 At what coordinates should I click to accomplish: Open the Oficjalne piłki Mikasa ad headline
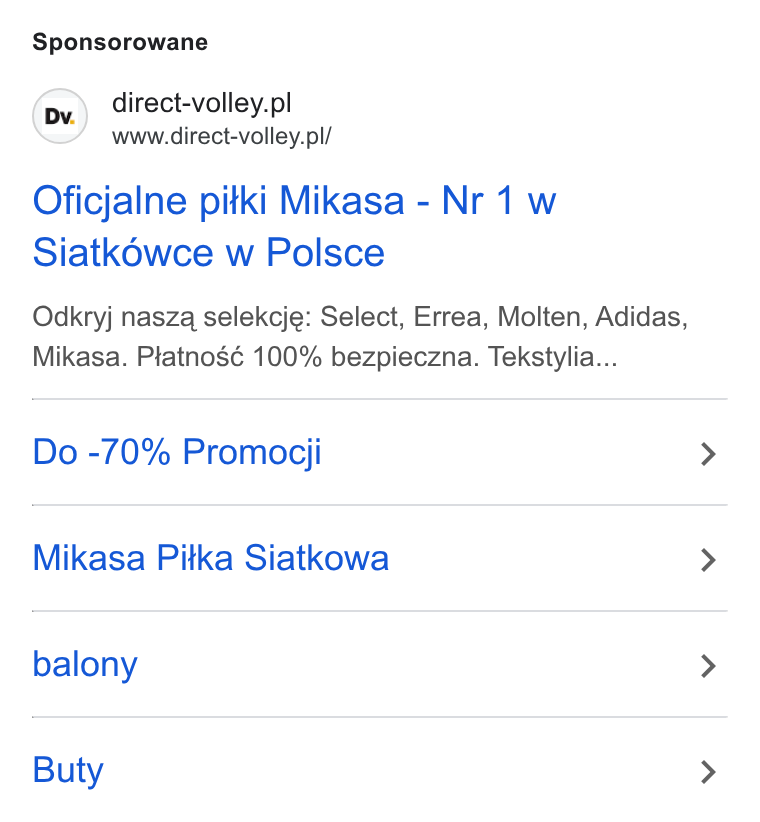(294, 226)
